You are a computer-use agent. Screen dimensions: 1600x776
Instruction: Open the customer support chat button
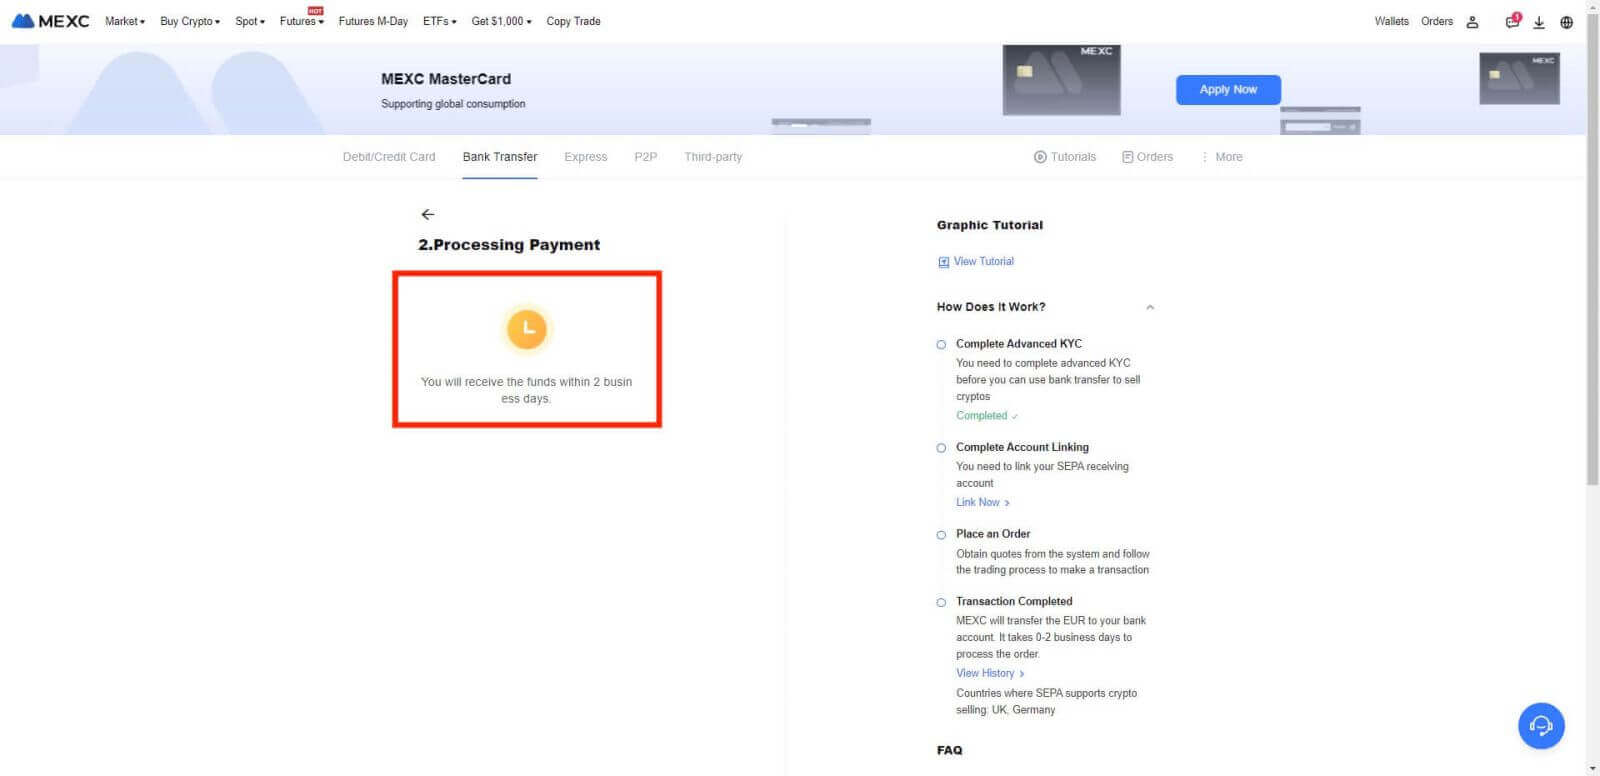[1541, 726]
